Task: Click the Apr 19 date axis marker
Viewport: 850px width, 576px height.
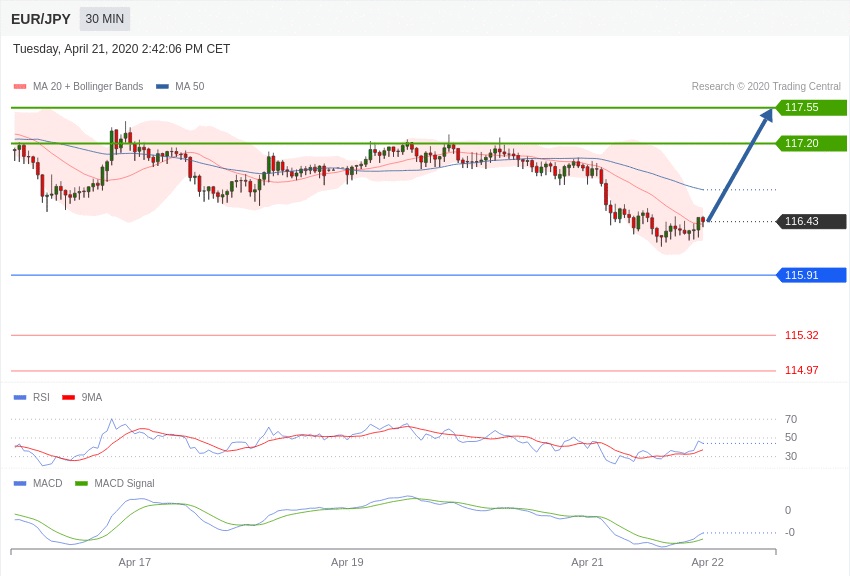Action: click(347, 562)
